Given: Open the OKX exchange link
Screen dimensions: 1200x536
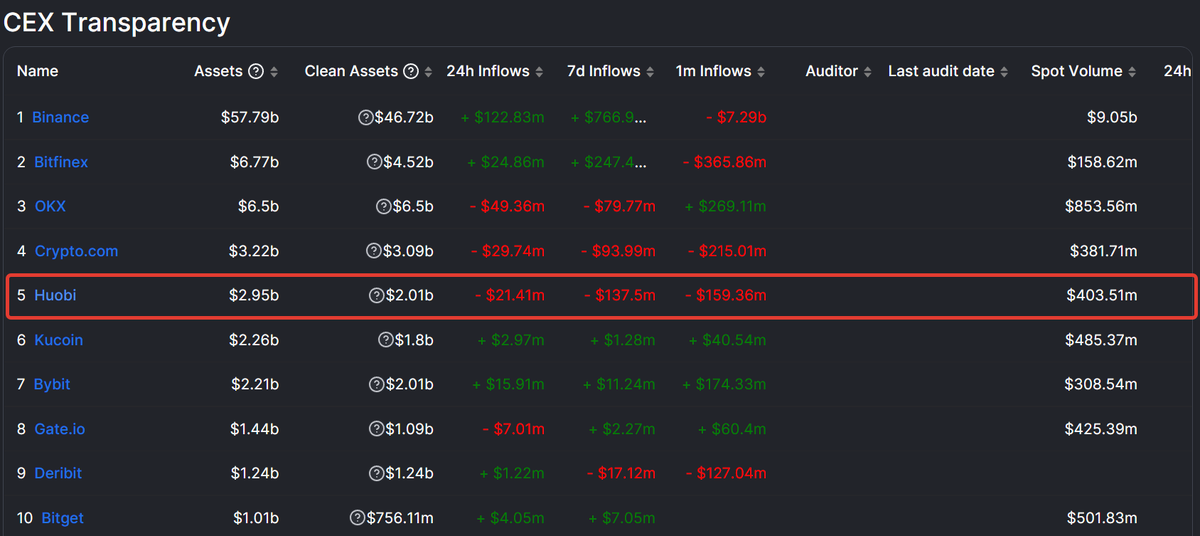Looking at the screenshot, I should coord(50,206).
